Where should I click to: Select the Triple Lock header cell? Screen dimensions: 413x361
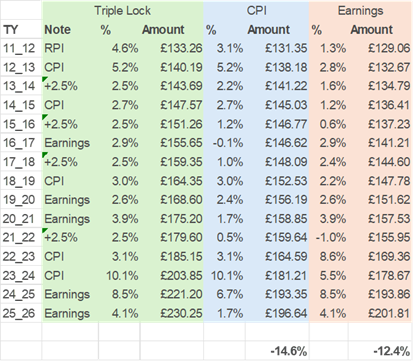click(x=122, y=11)
